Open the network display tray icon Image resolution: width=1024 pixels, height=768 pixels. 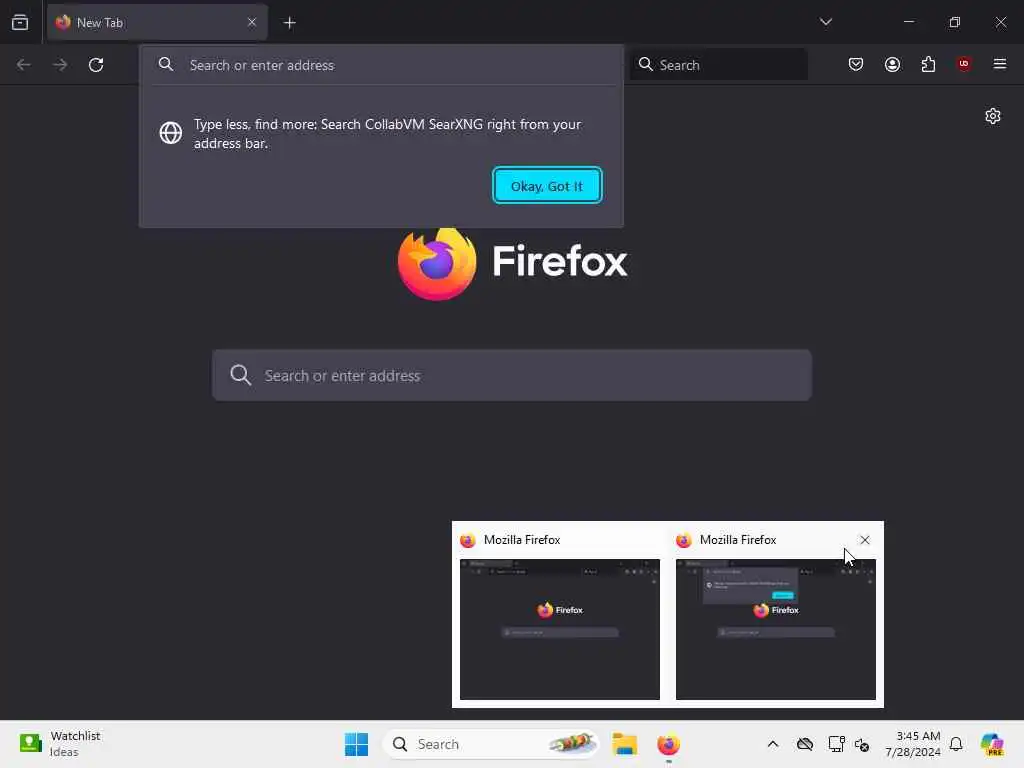[836, 744]
